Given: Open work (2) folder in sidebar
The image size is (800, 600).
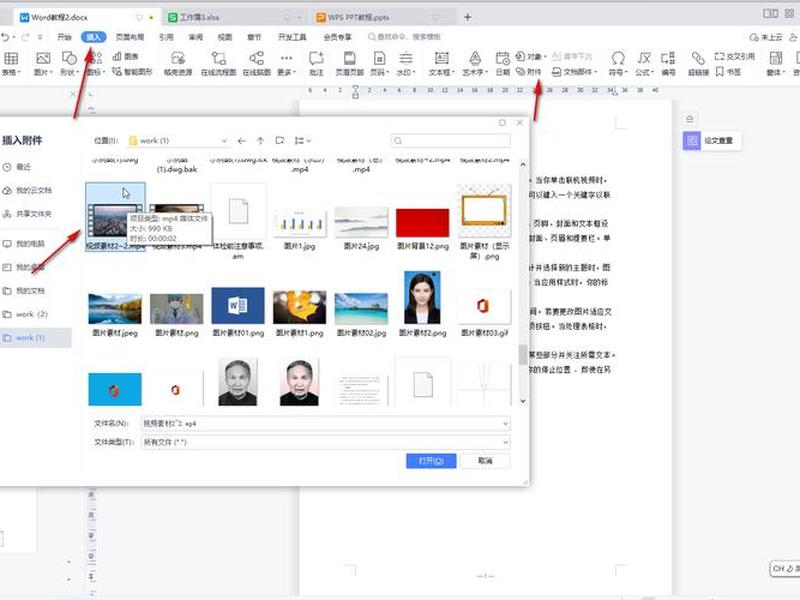Looking at the screenshot, I should (x=26, y=314).
